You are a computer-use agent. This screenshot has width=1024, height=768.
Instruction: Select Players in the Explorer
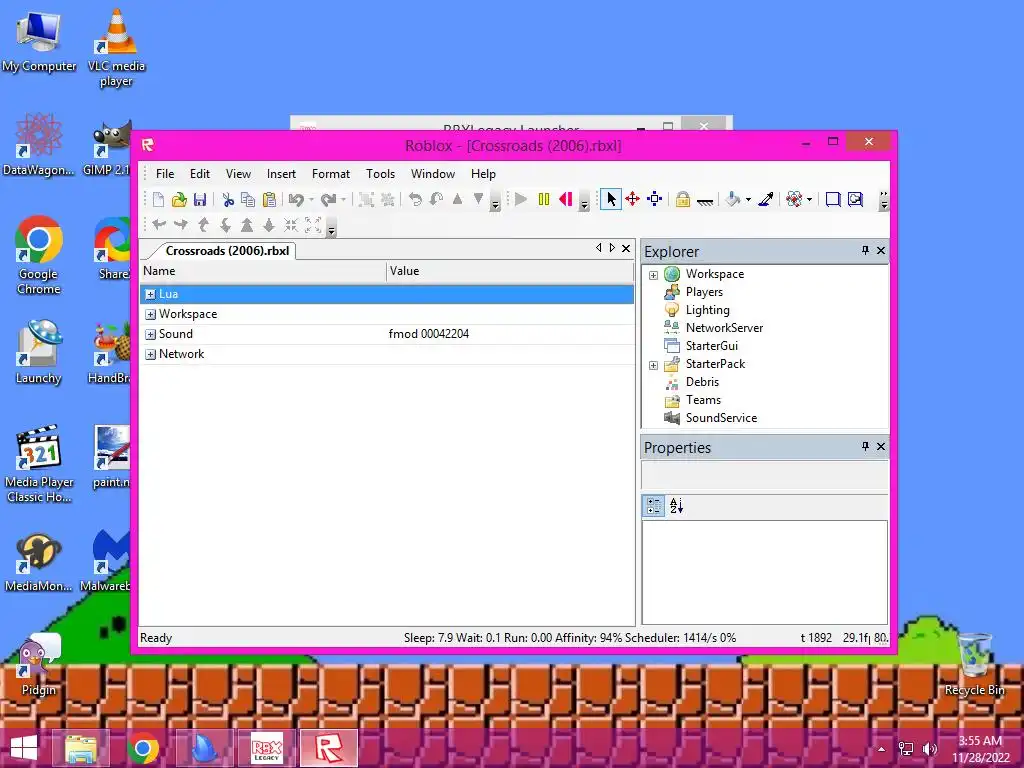point(704,292)
